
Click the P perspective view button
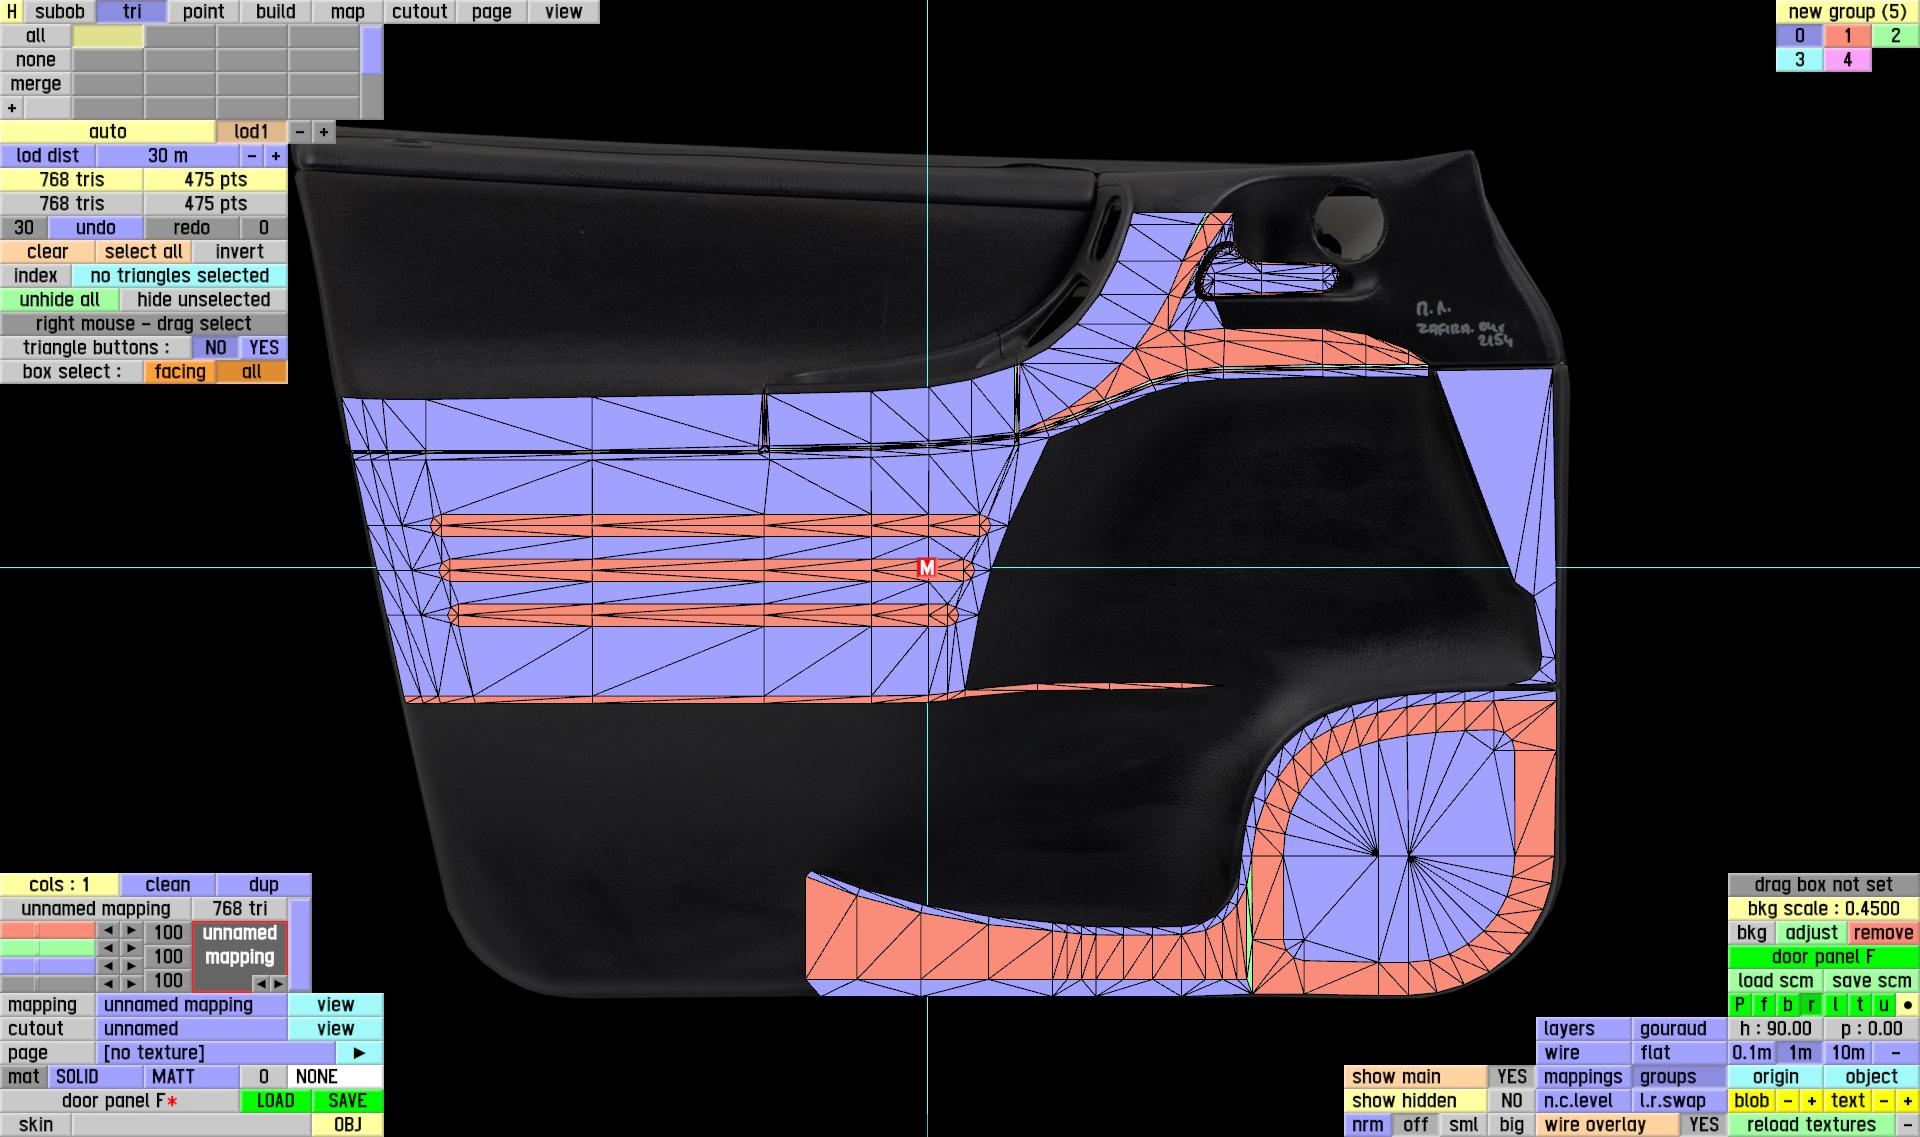(x=1739, y=1005)
